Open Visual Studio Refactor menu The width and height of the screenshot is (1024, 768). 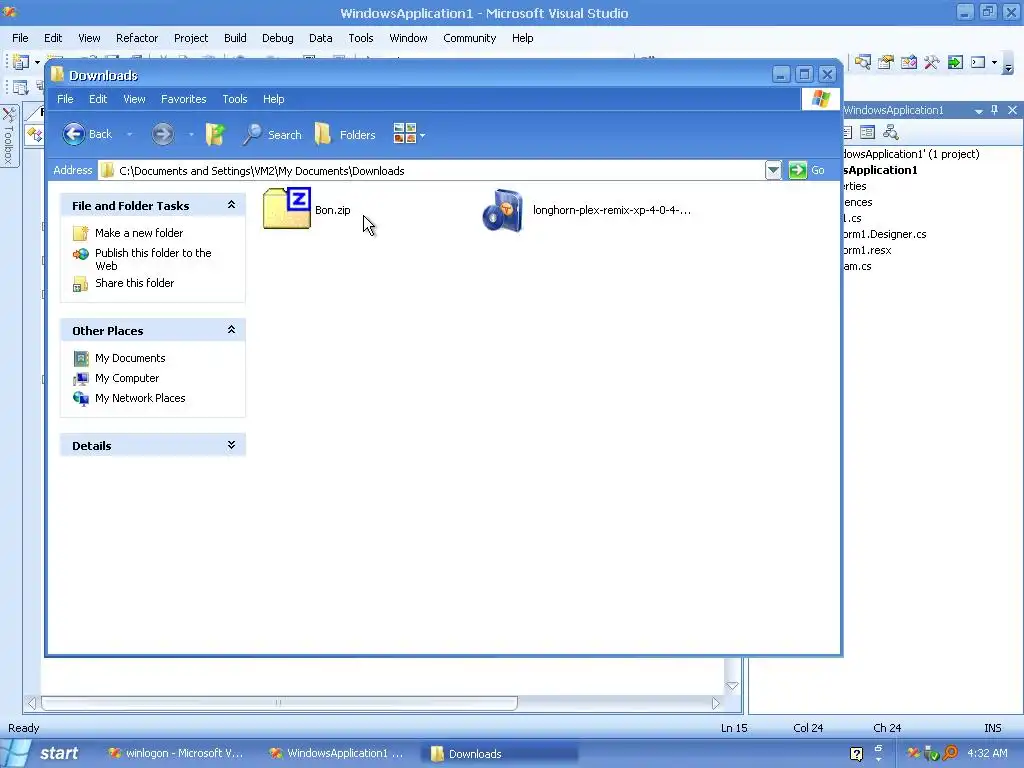click(136, 38)
